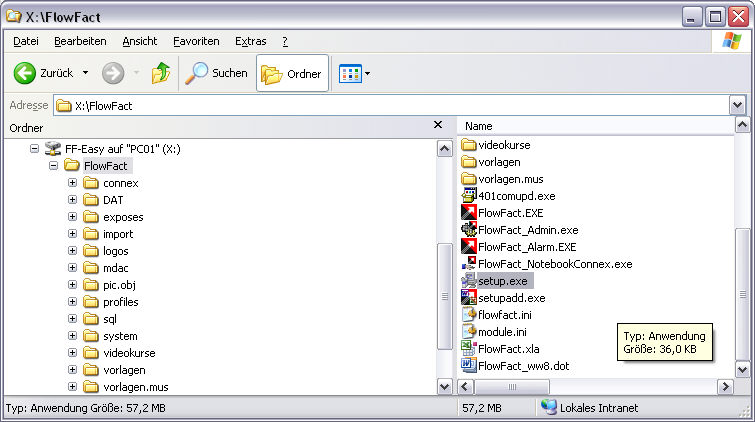Select the FlowFact_NotebookConnex.exe icon
This screenshot has width=755, height=422.
(x=469, y=264)
